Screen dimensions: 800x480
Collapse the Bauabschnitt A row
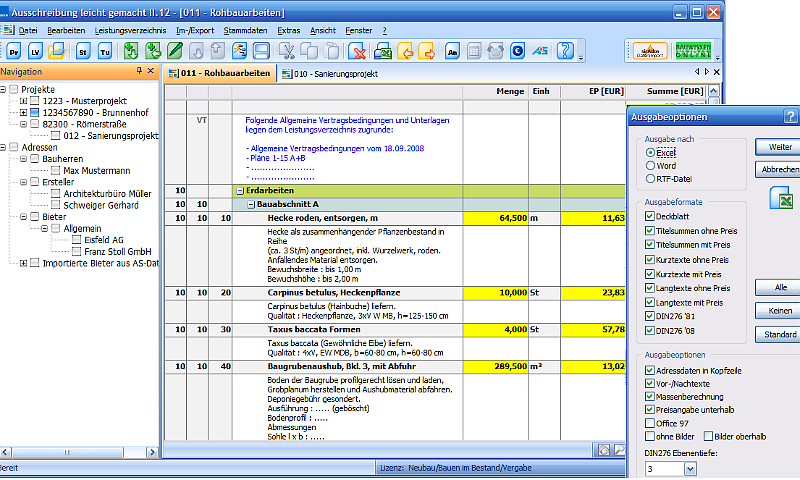click(x=251, y=205)
